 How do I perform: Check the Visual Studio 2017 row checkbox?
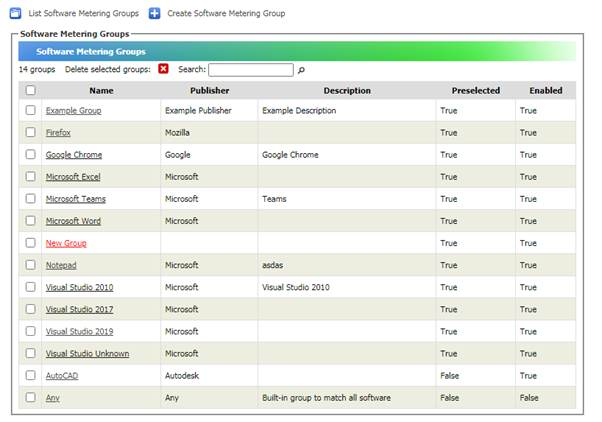pyautogui.click(x=31, y=309)
